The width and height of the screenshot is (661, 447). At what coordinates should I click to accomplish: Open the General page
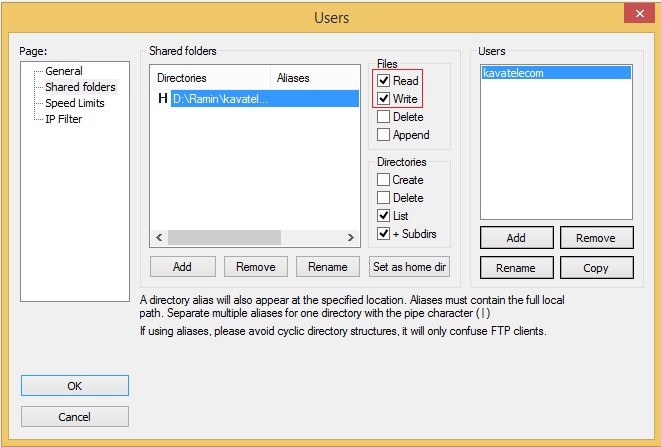pos(63,71)
